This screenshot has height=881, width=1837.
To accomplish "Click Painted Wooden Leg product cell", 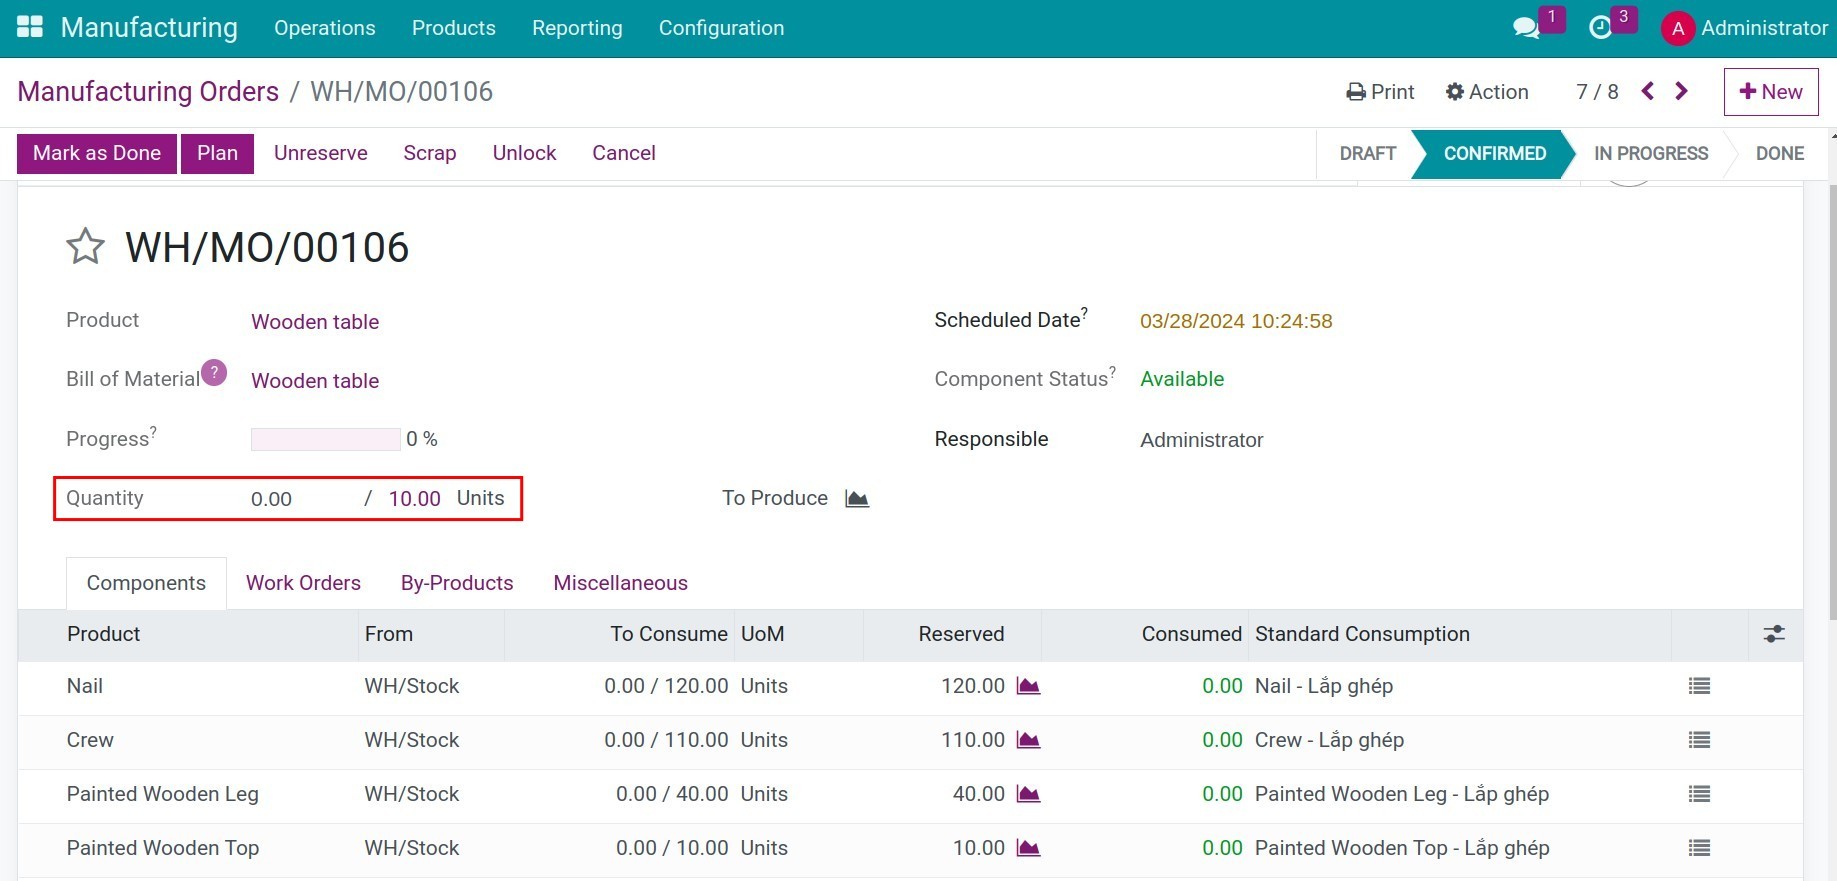I will coord(163,794).
